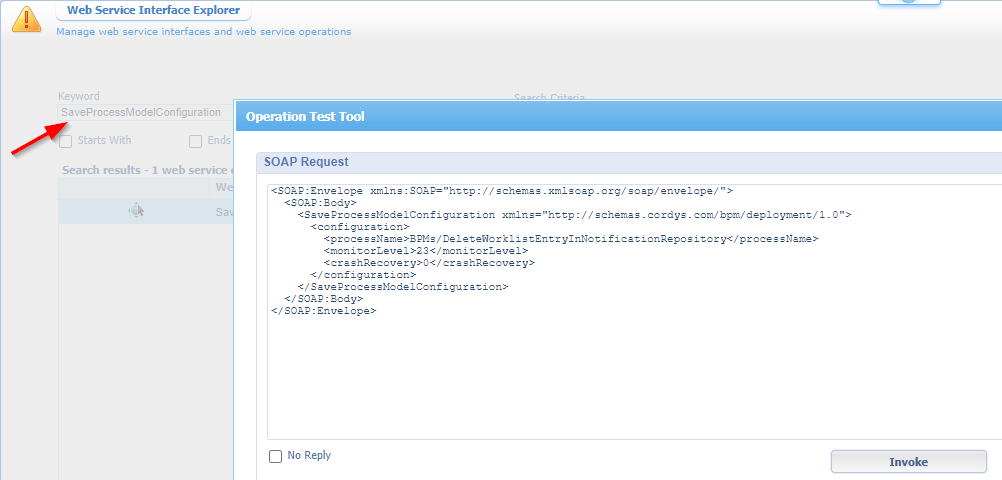
Task: Click the Operation Test Tool title bar
Action: [x=600, y=116]
